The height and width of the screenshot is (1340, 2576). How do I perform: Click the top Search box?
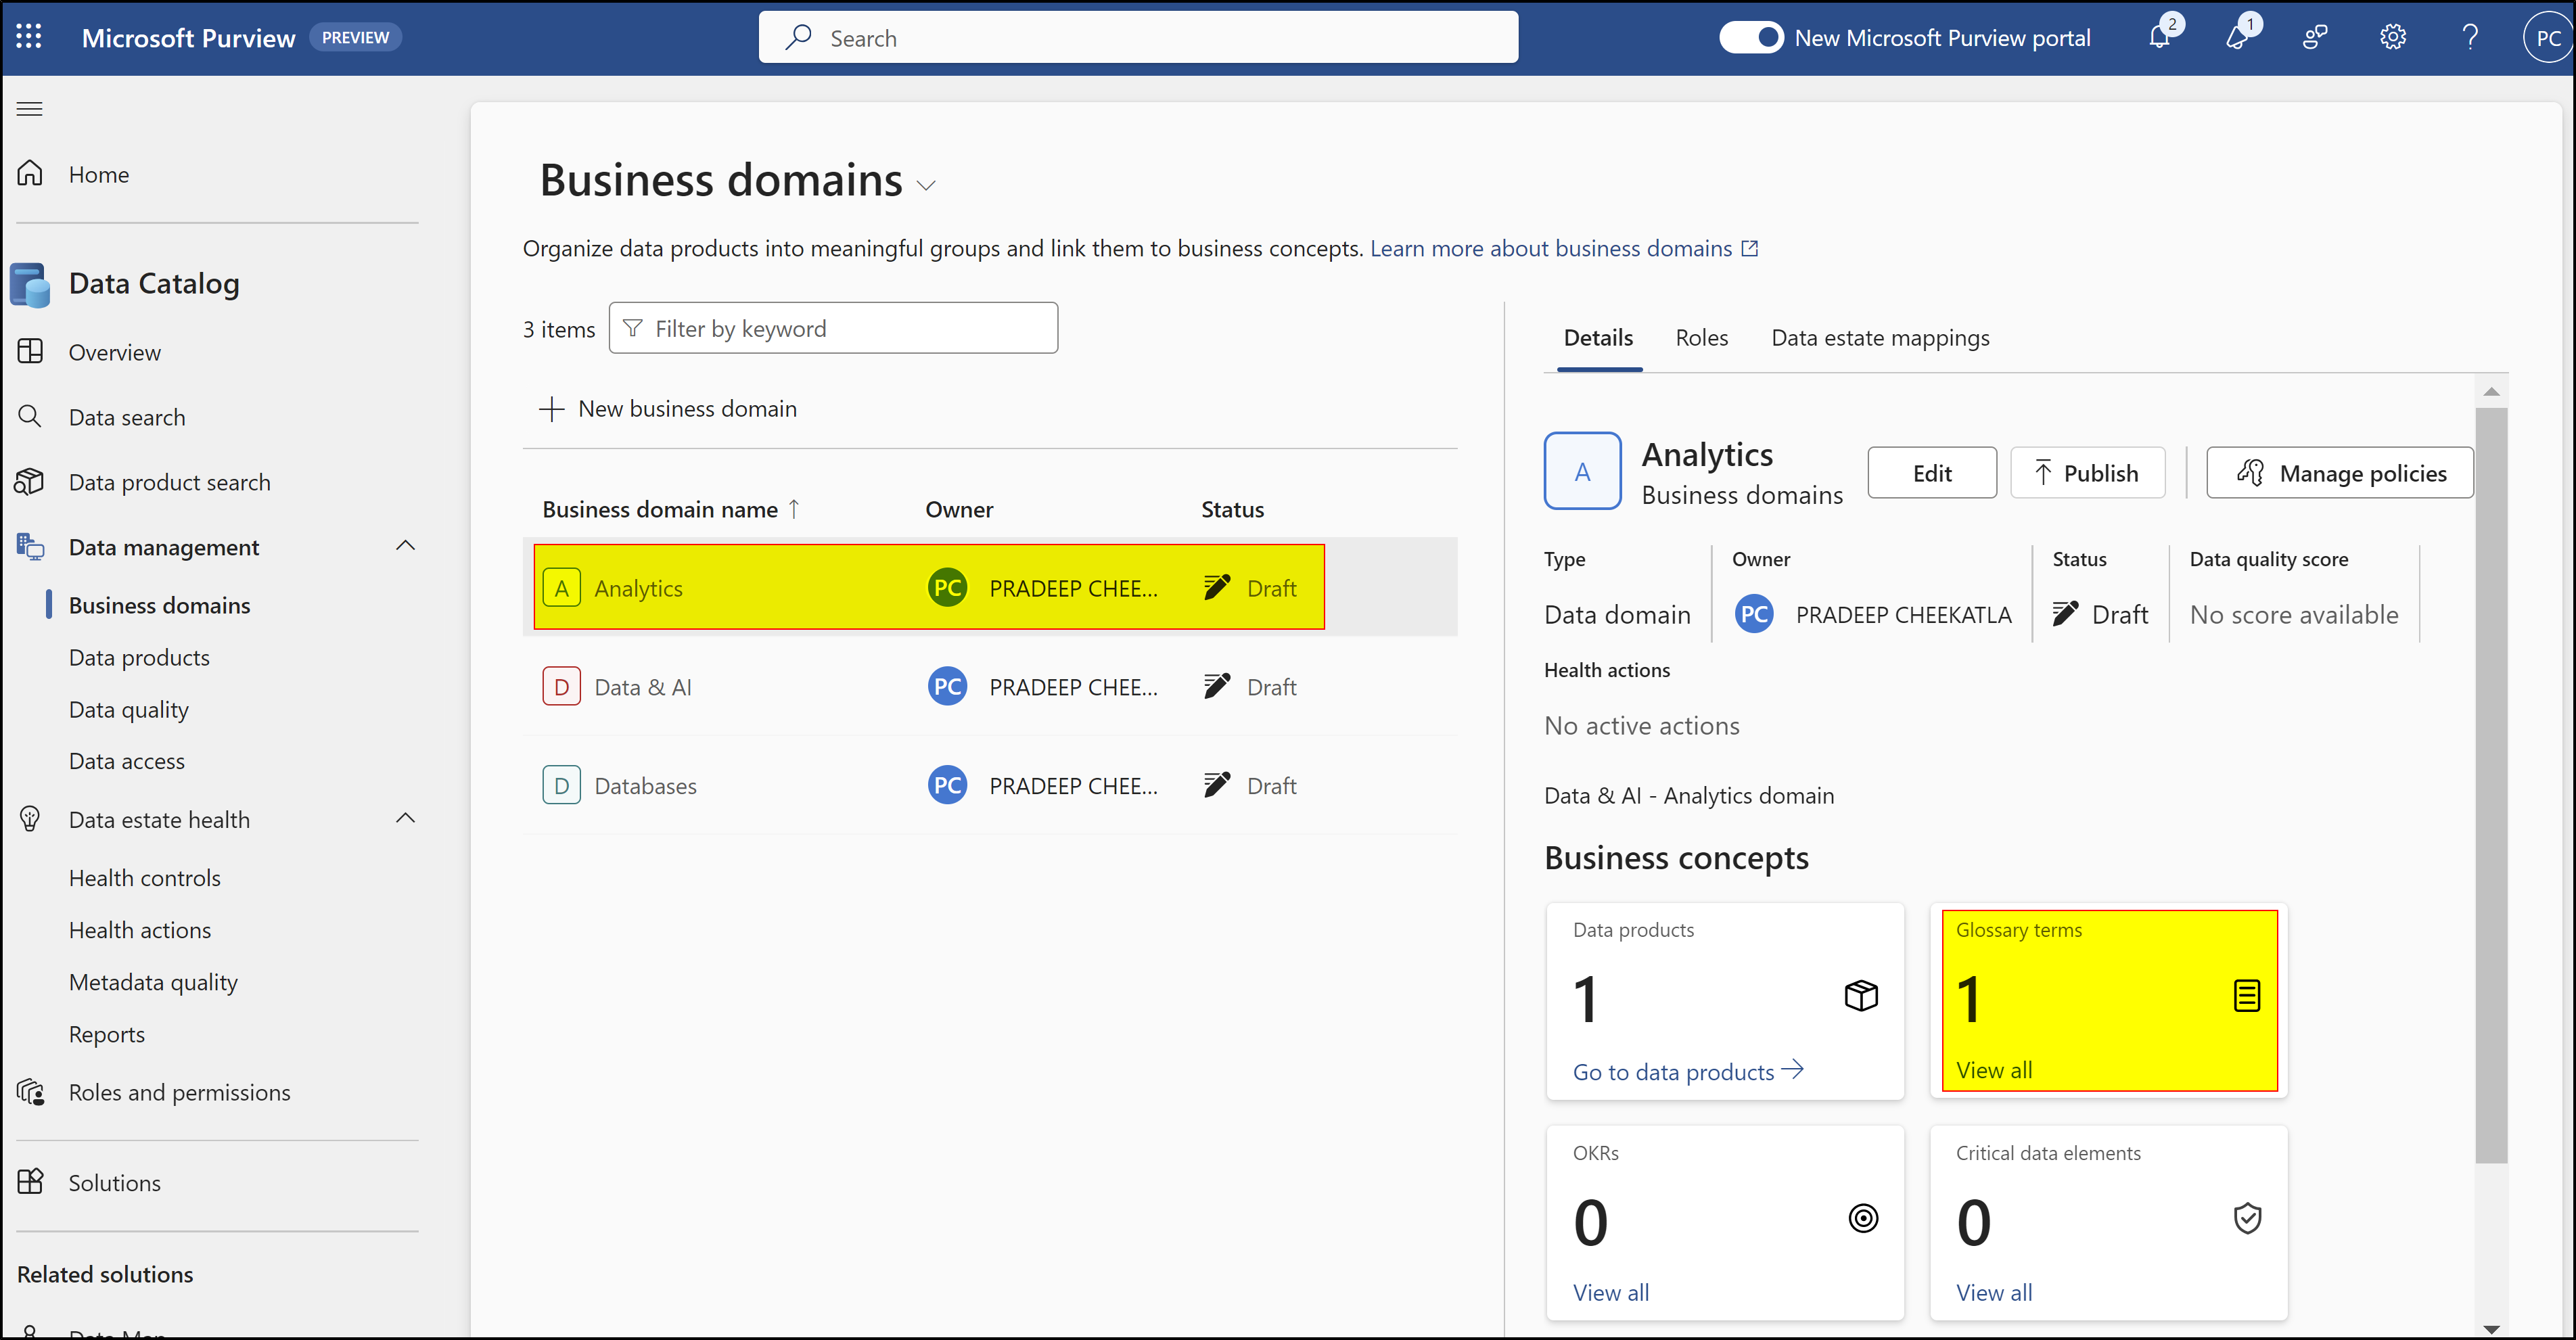[1138, 37]
